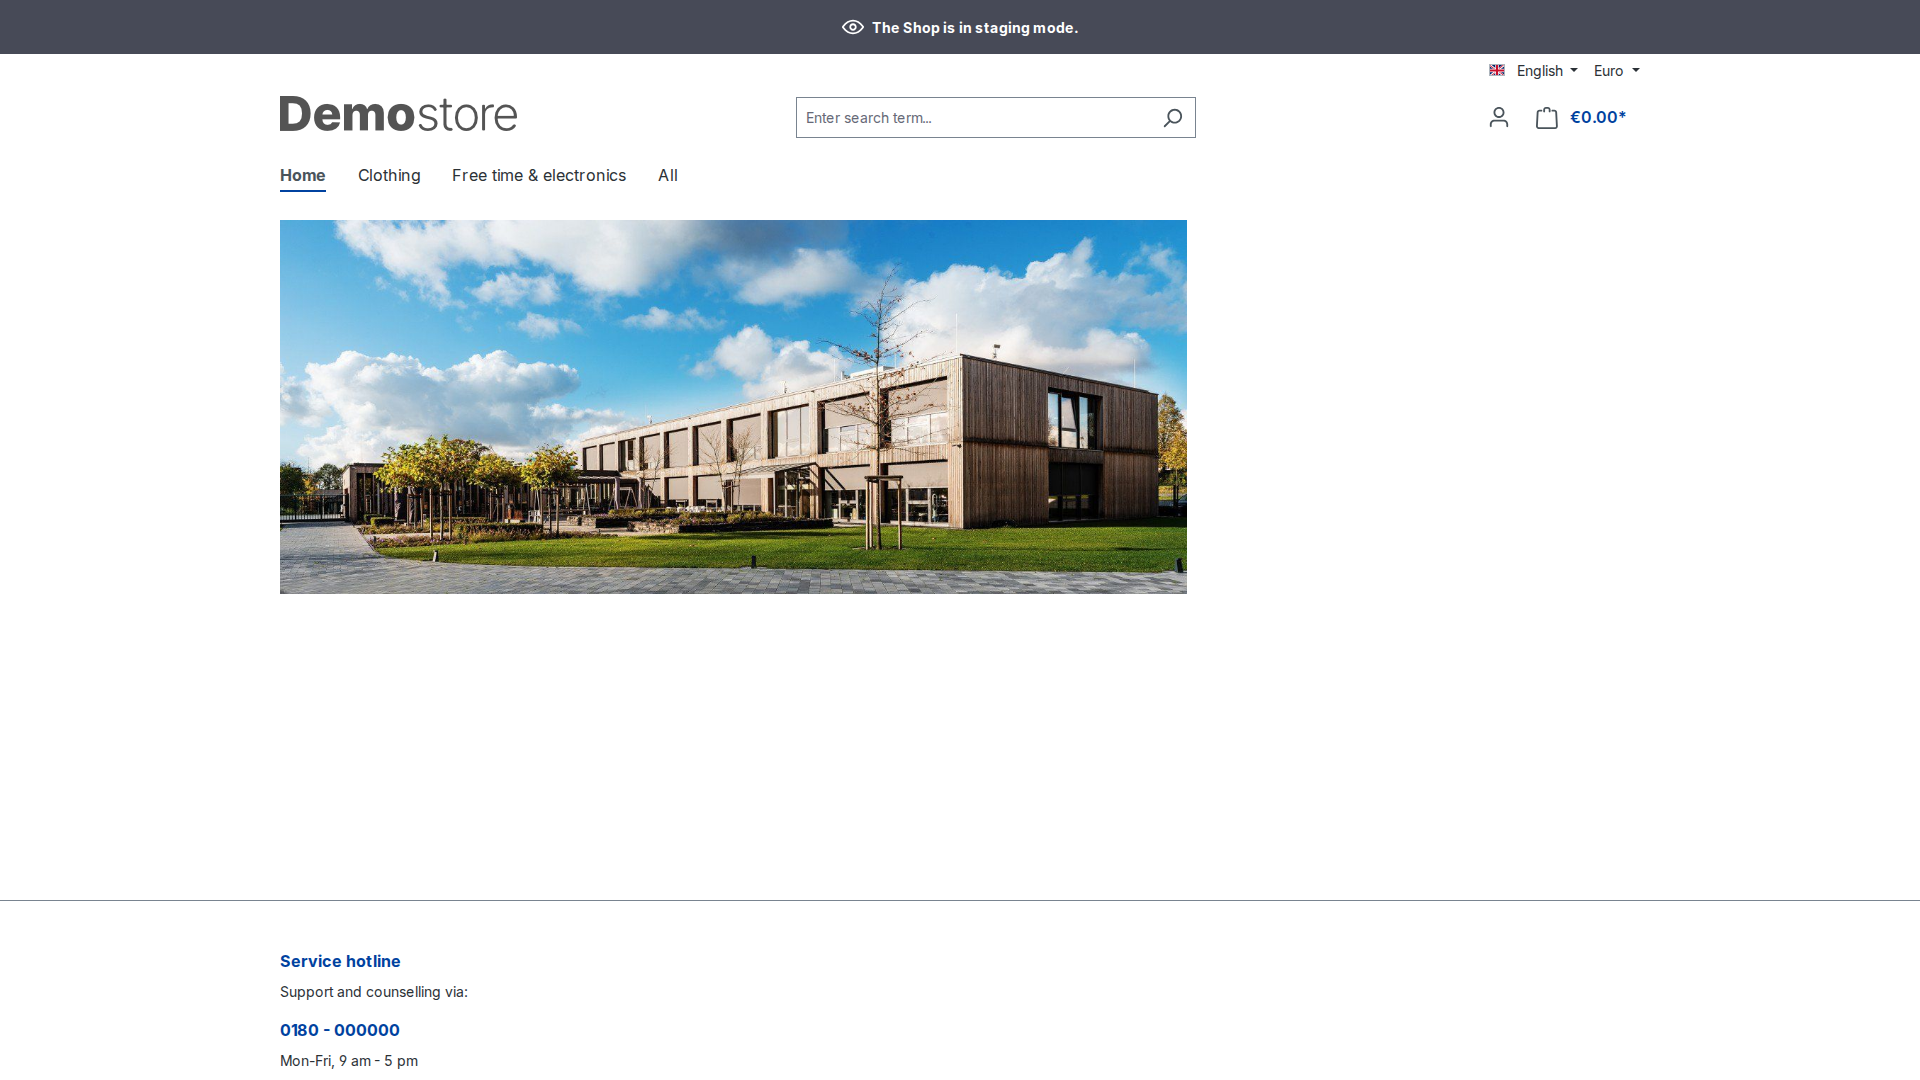Select the All category menu item

[x=668, y=175]
